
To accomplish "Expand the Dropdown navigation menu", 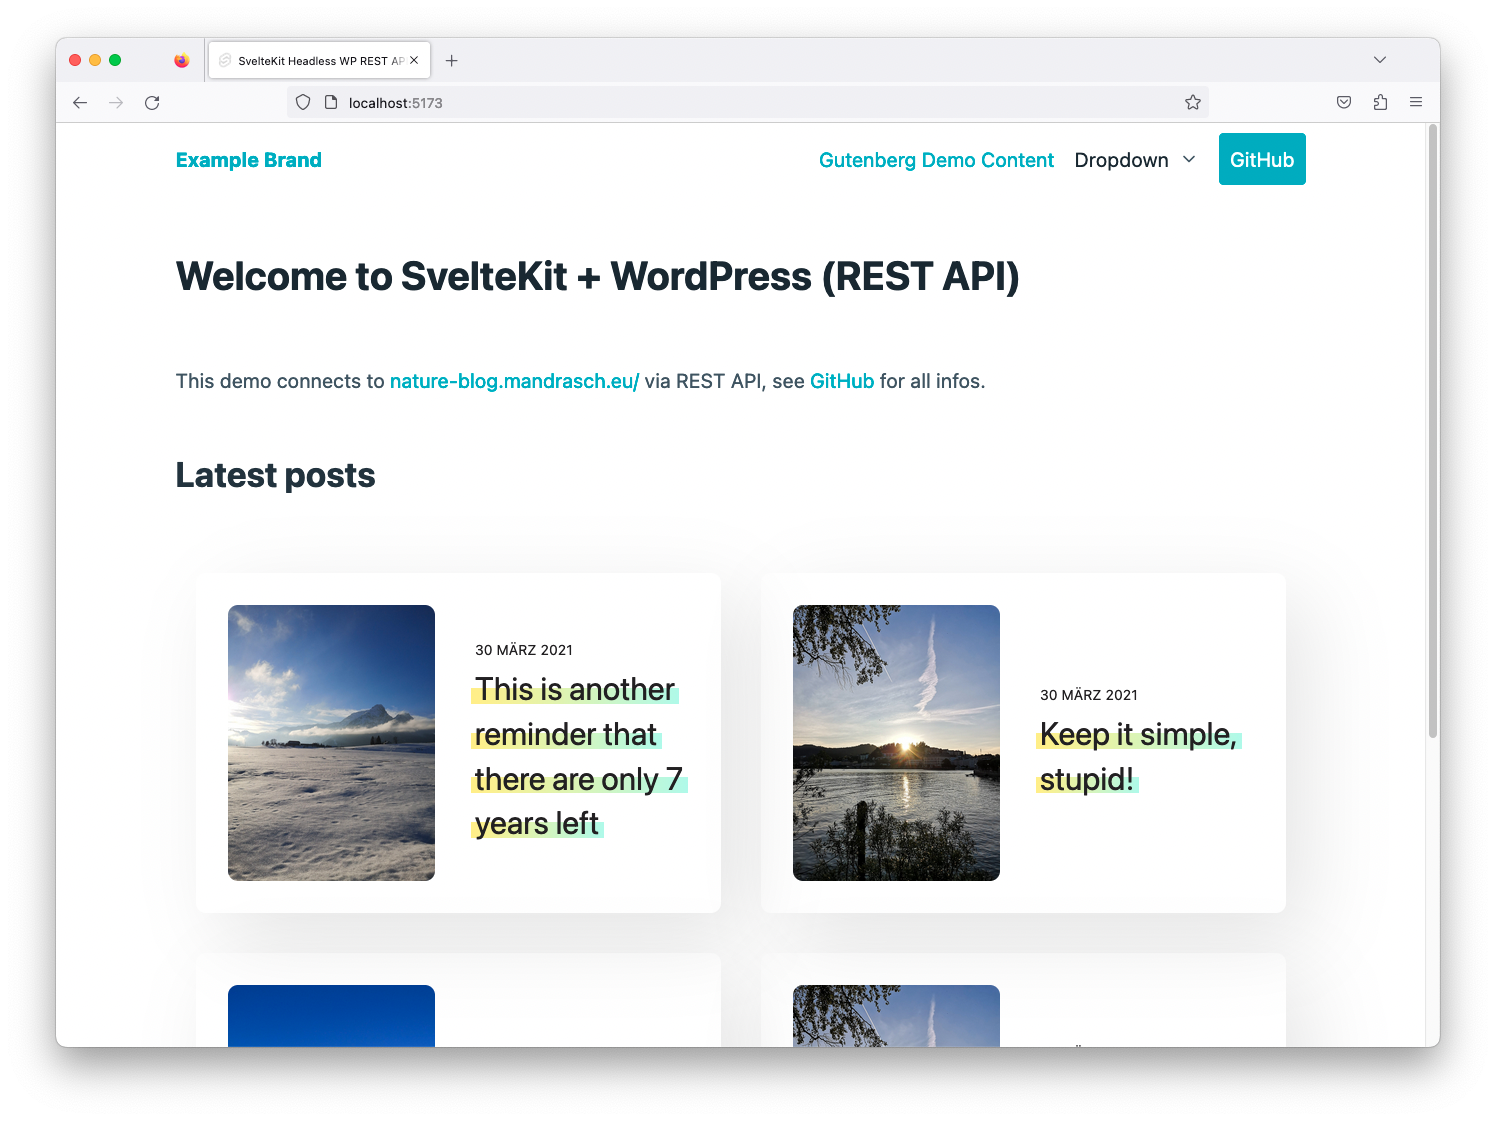I will [x=1135, y=160].
